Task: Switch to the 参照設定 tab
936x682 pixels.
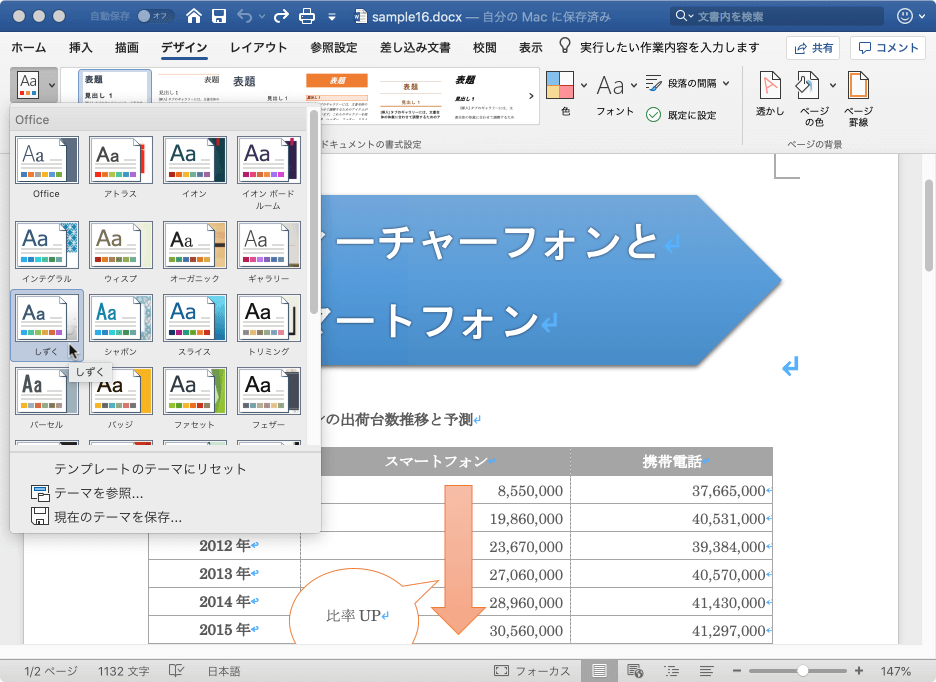Action: coord(334,47)
